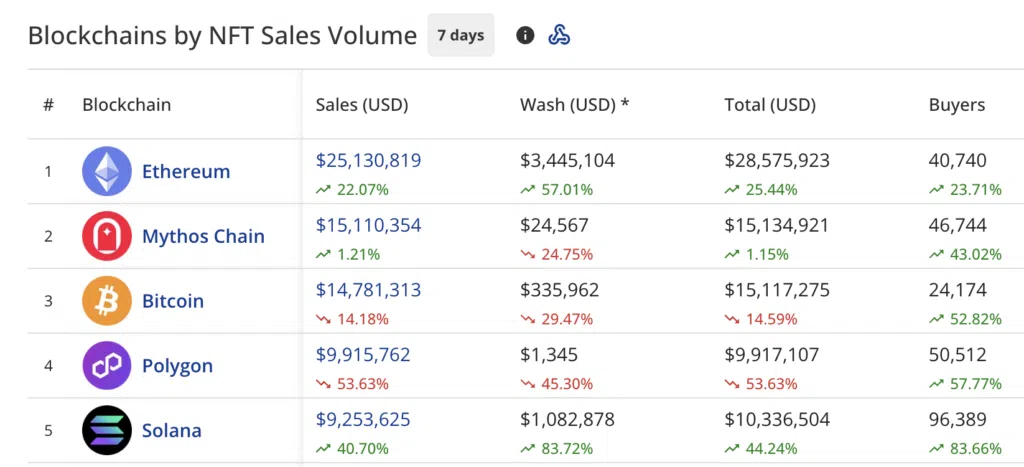The width and height of the screenshot is (1024, 467).
Task: Open the info circle icon
Action: coord(525,35)
